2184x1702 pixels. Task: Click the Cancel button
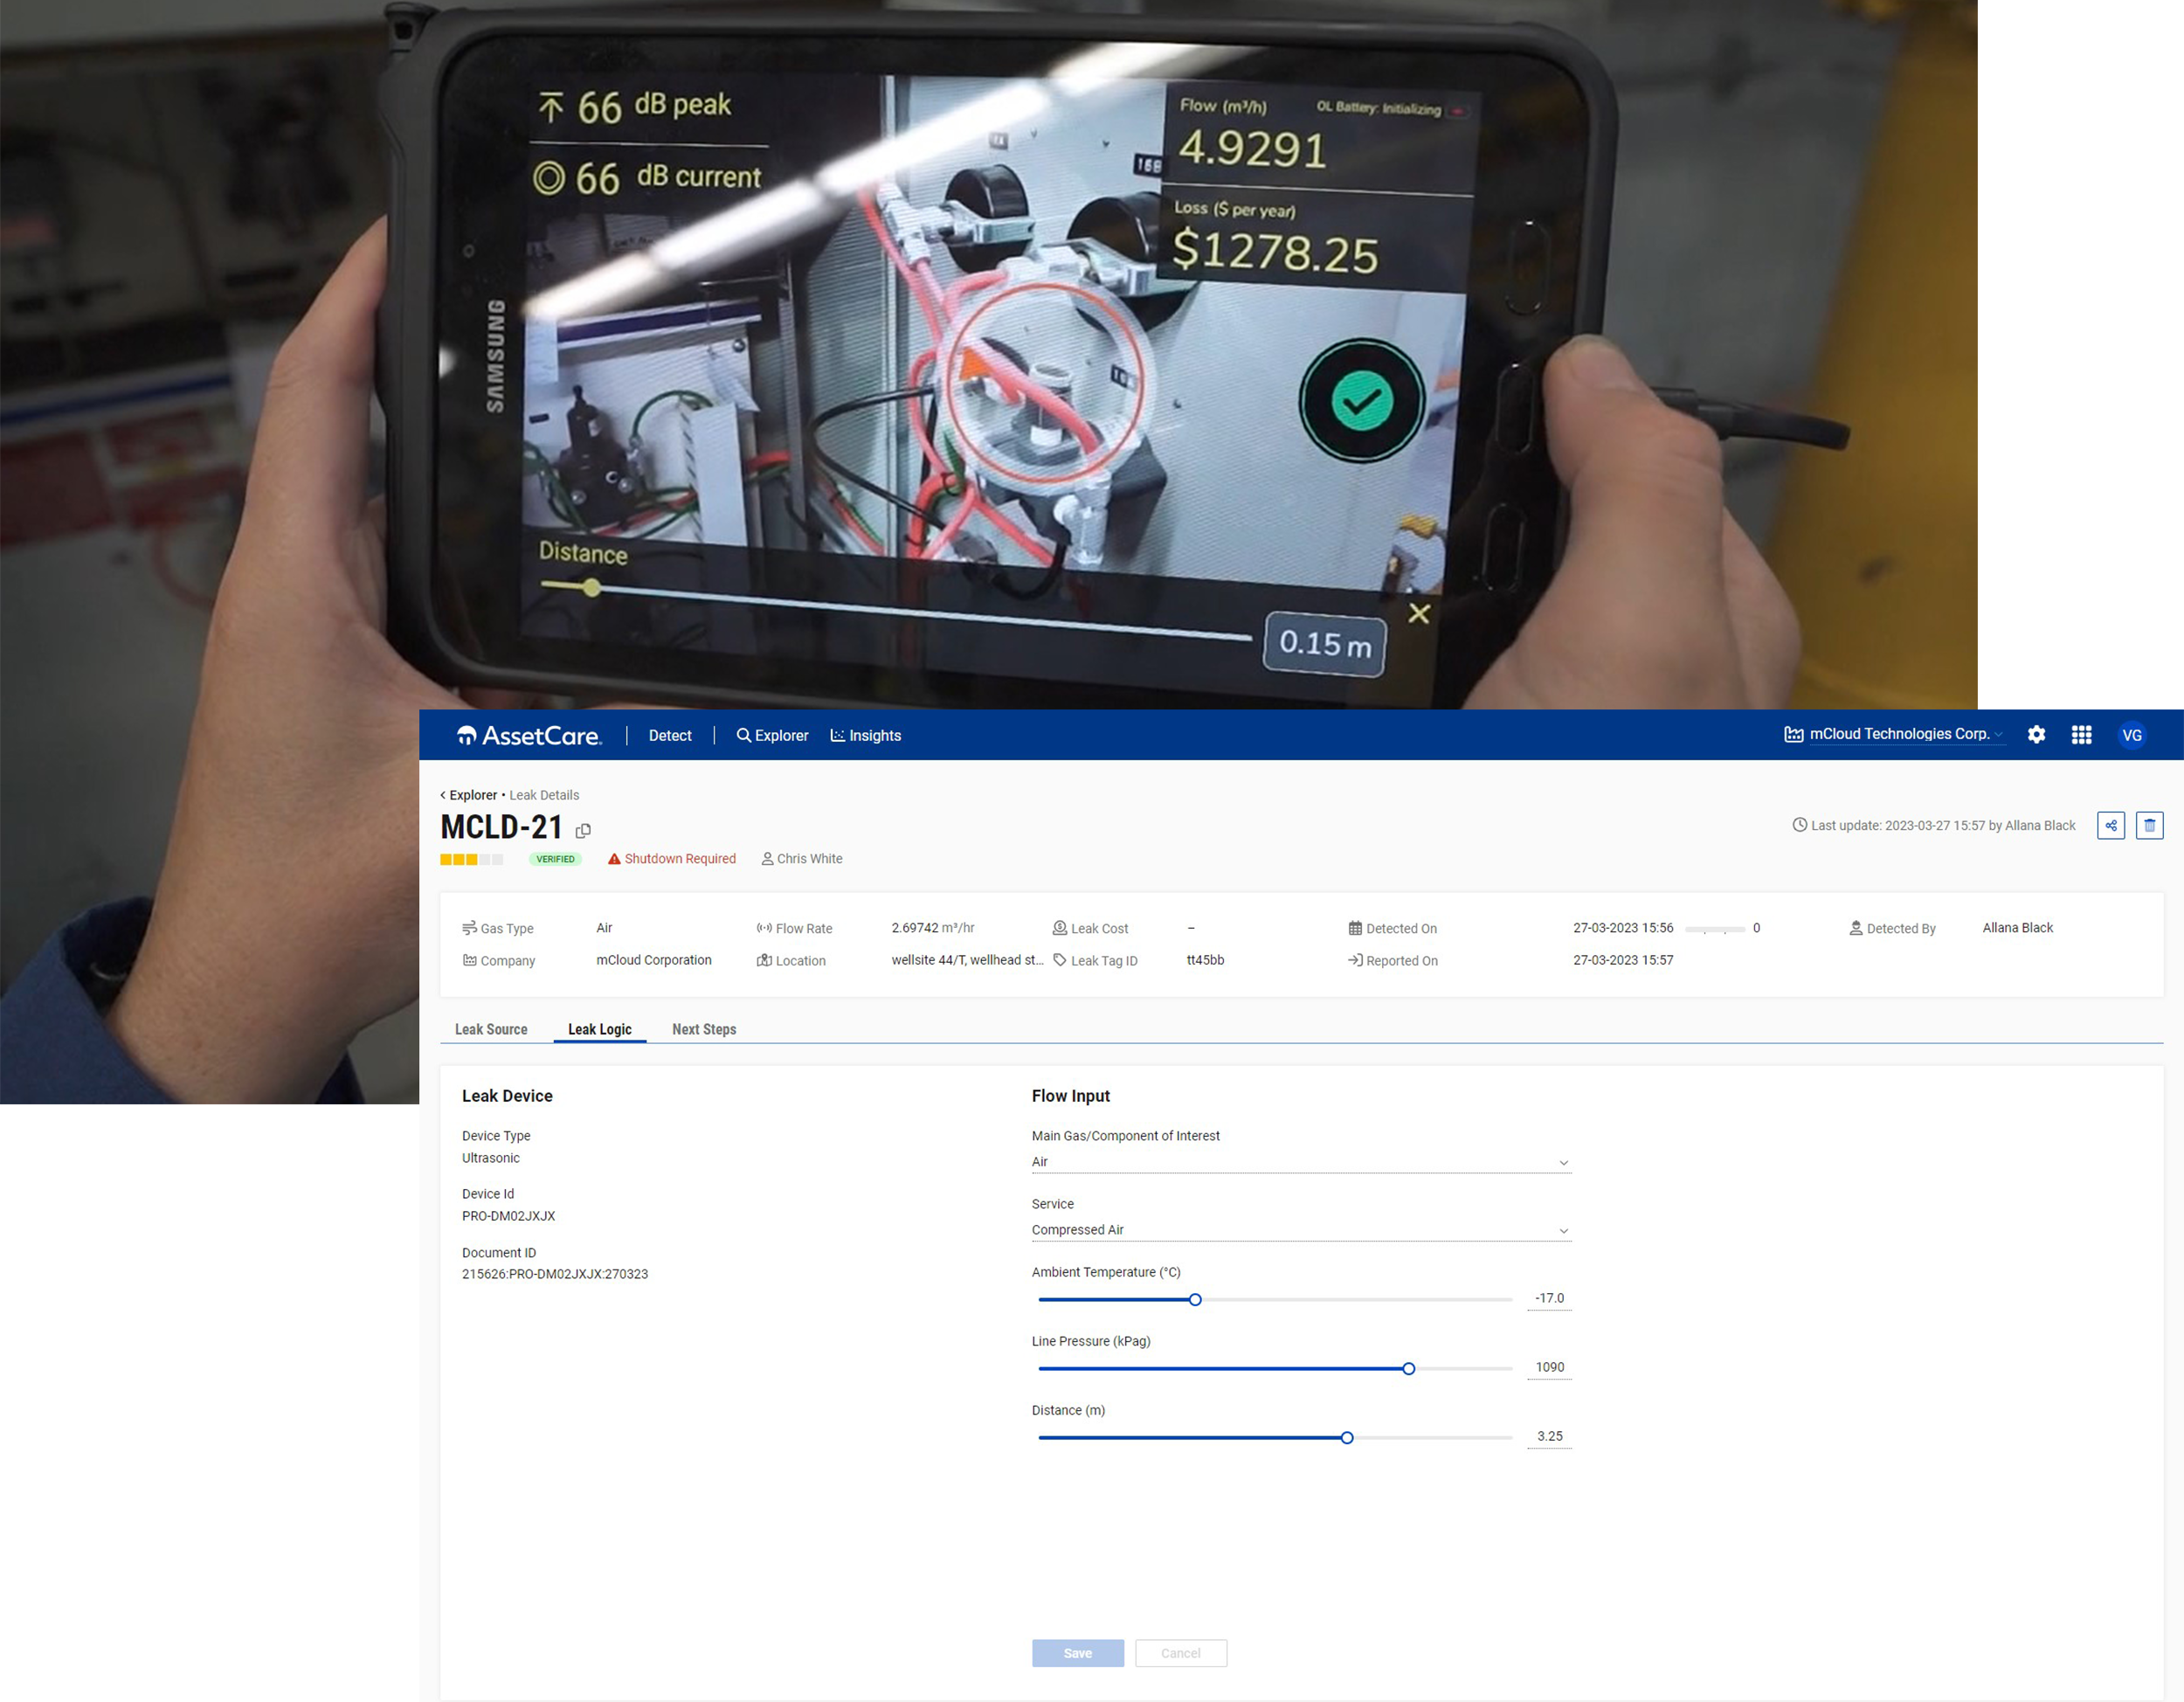[x=1180, y=1653]
